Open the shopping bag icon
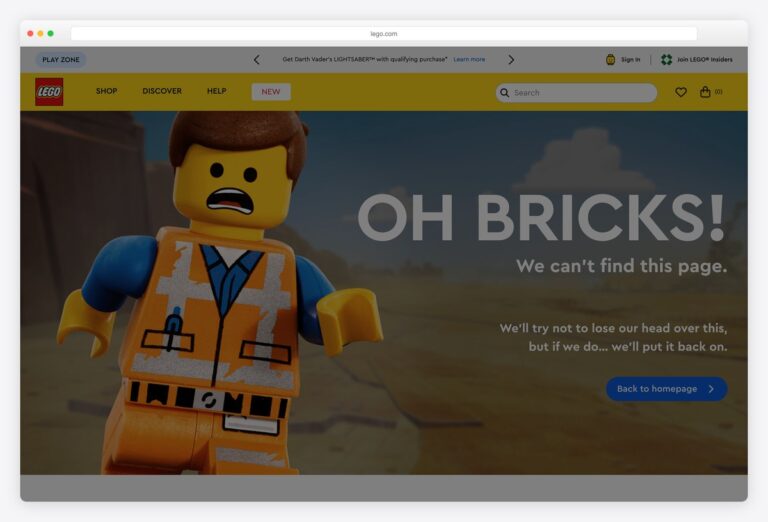Image resolution: width=768 pixels, height=522 pixels. pos(705,92)
